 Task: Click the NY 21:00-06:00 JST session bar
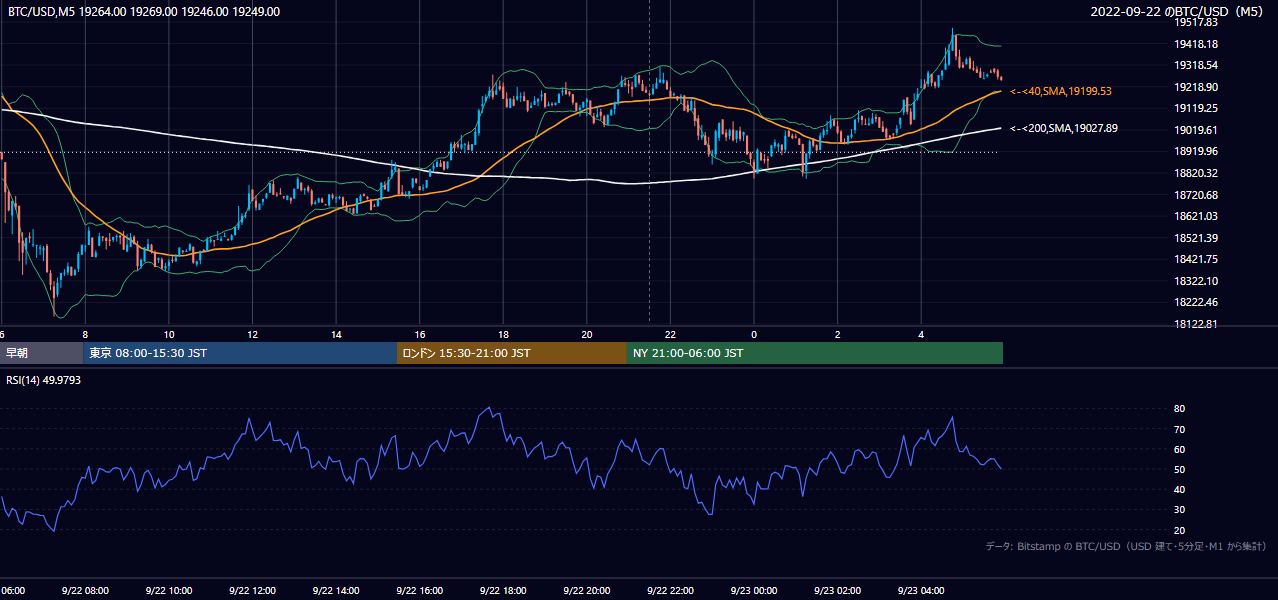coord(815,353)
